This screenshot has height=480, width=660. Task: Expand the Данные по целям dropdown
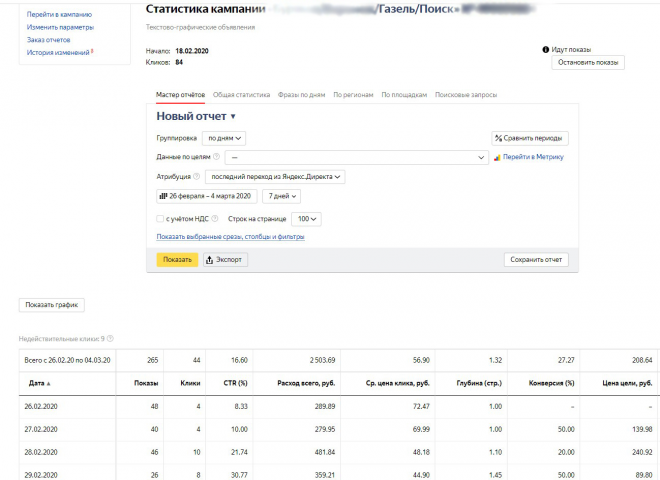(x=357, y=157)
